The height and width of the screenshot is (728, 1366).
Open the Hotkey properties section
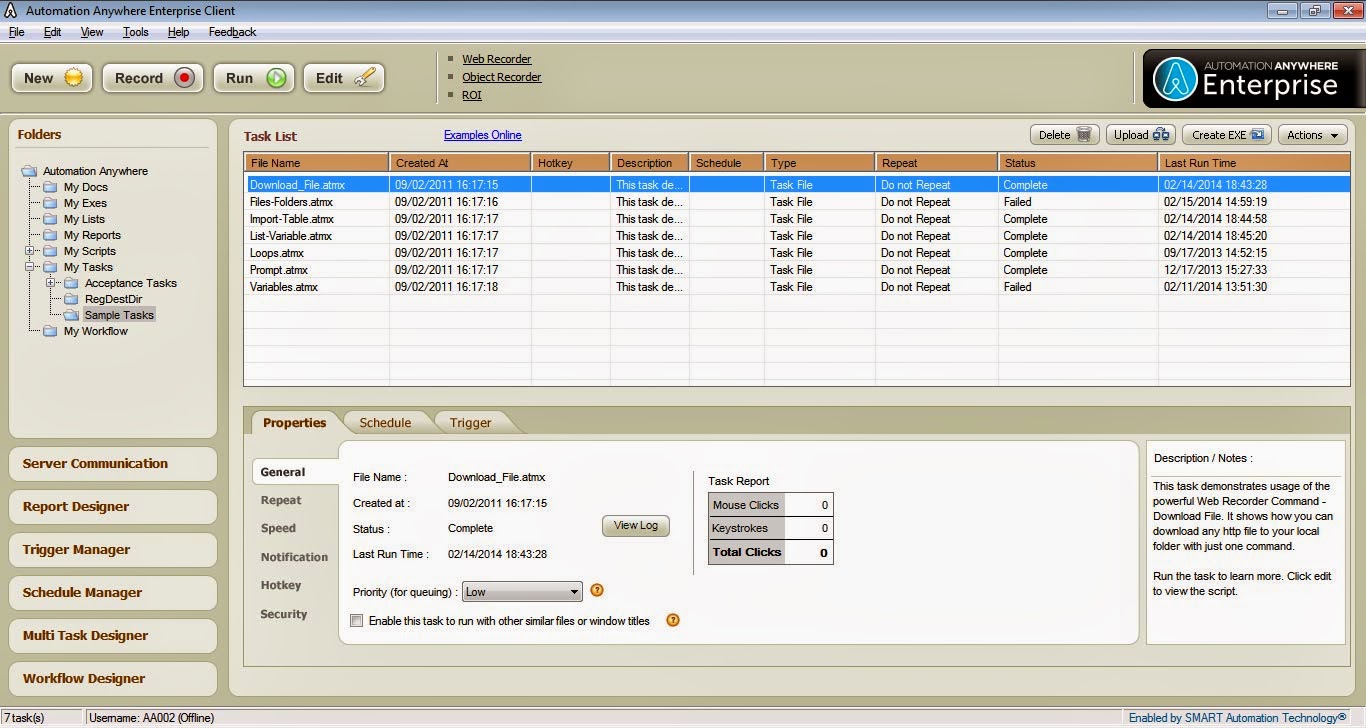click(281, 585)
